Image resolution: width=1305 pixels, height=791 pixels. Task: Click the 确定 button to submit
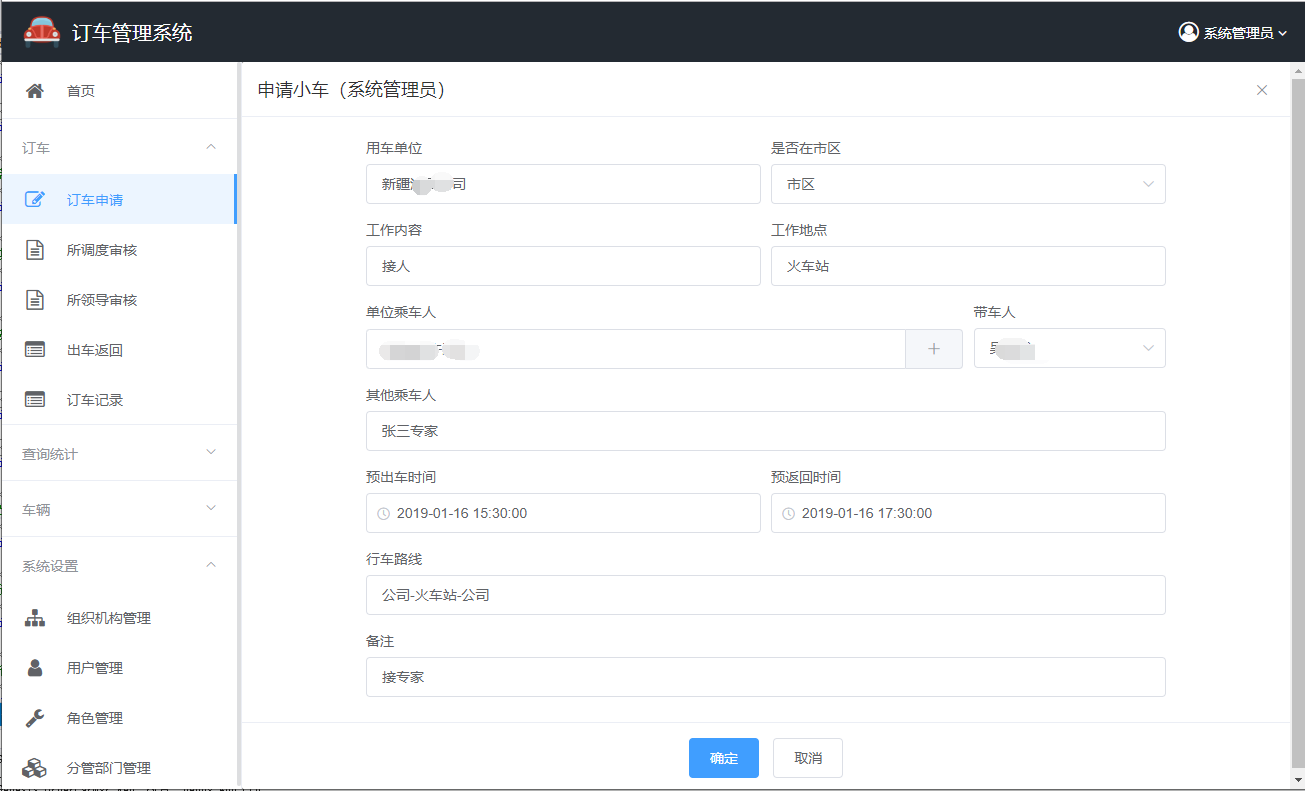(723, 758)
